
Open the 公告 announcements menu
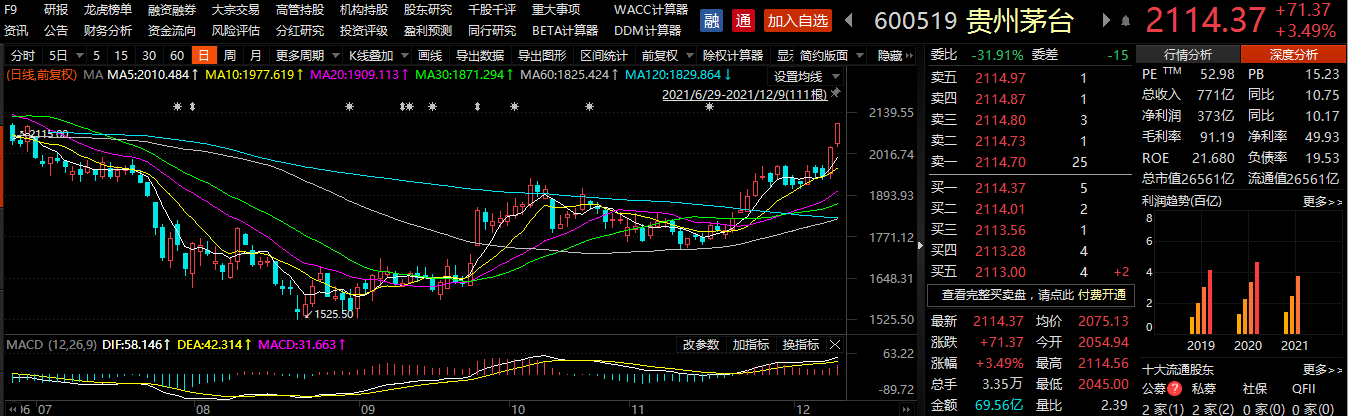tap(57, 30)
